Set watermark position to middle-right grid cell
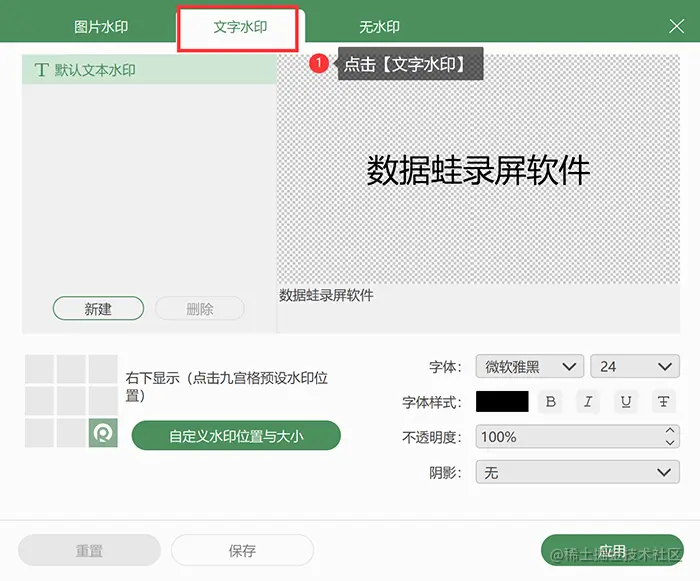Screen dimensions: 700x581 tap(103, 401)
